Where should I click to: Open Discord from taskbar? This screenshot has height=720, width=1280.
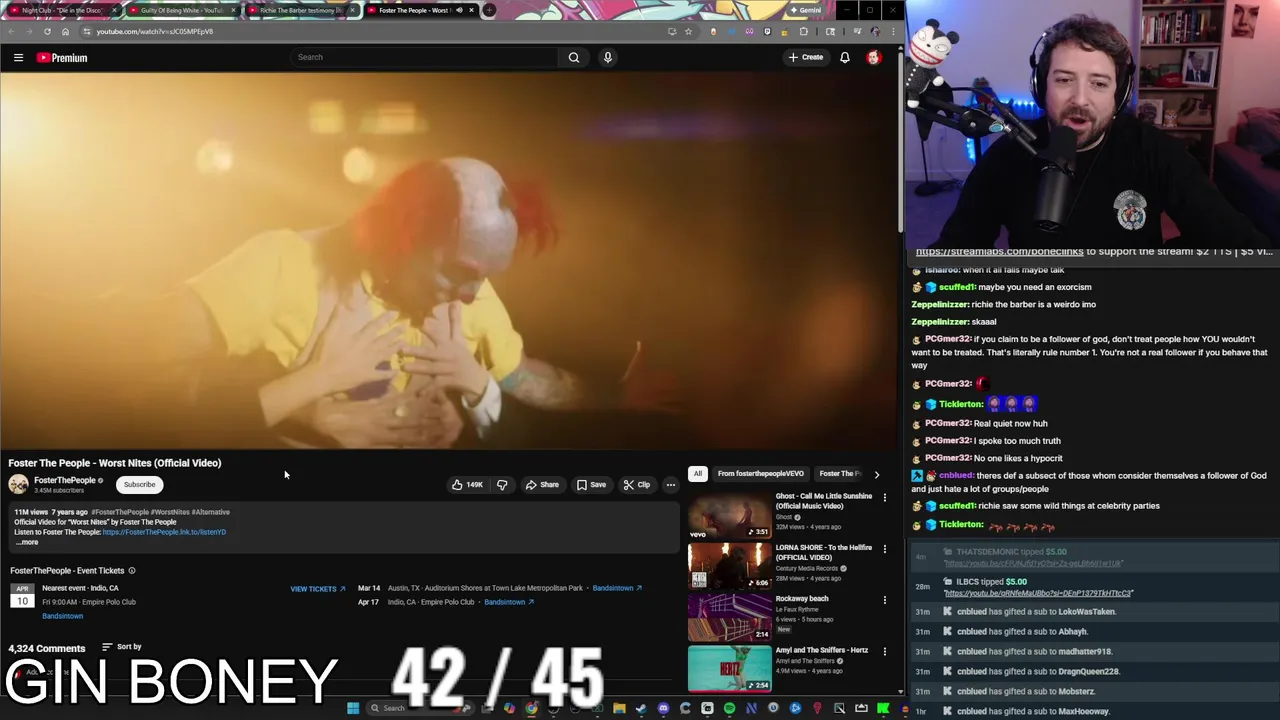coord(663,708)
